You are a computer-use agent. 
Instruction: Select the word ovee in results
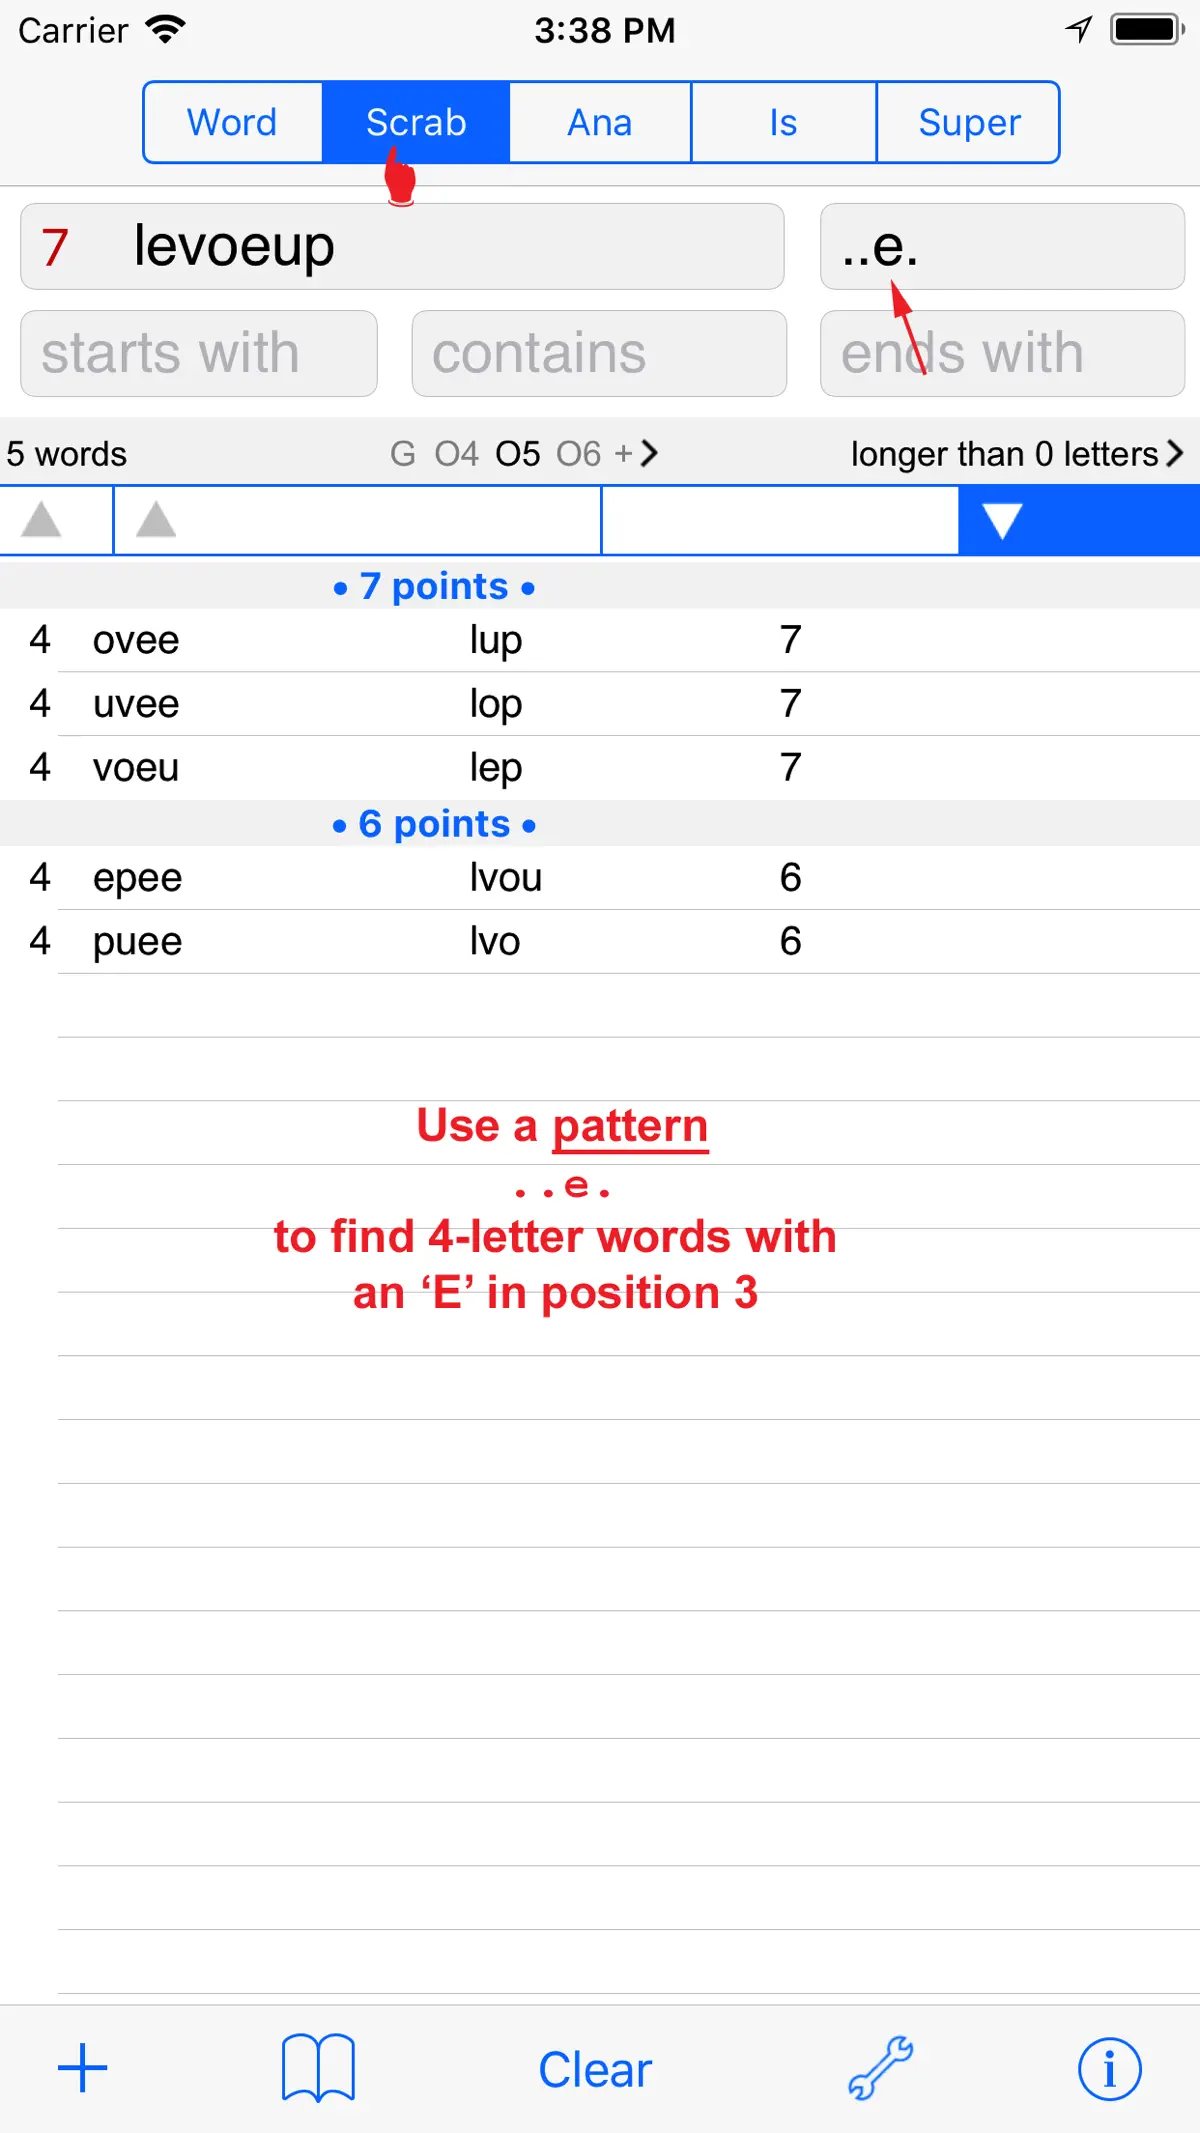pos(136,640)
